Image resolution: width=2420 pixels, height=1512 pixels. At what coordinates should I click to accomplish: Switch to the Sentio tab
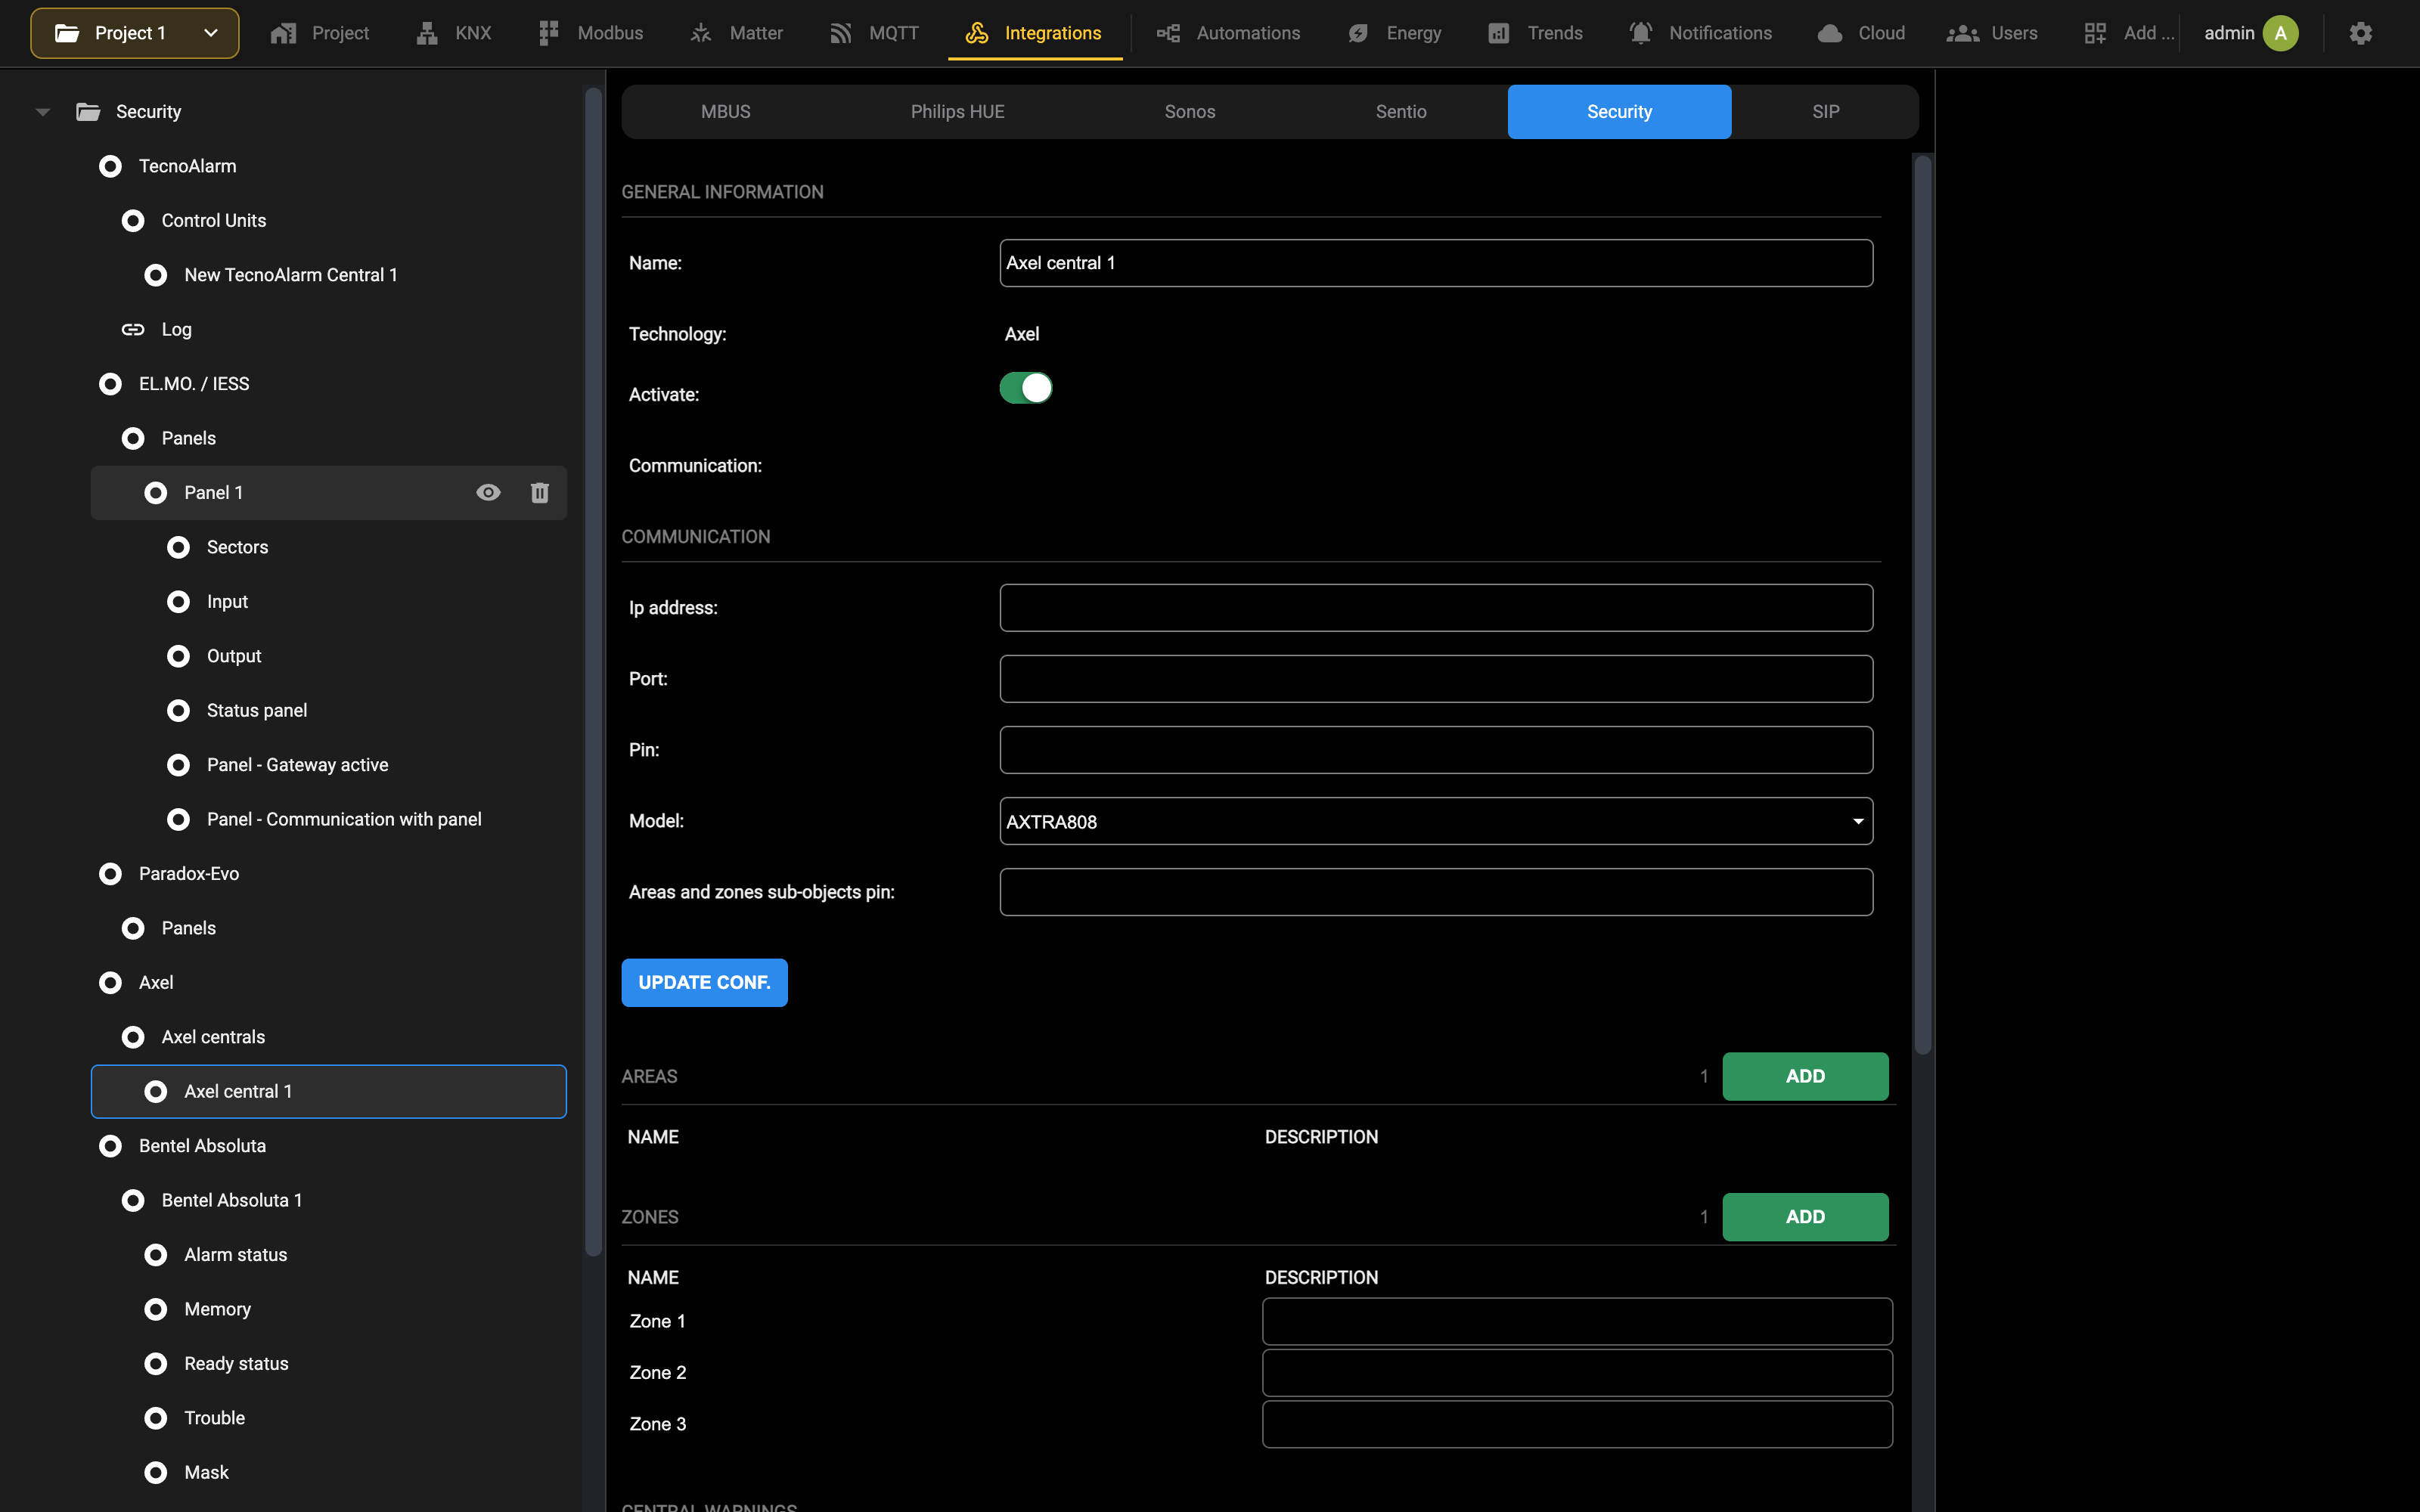click(x=1401, y=112)
